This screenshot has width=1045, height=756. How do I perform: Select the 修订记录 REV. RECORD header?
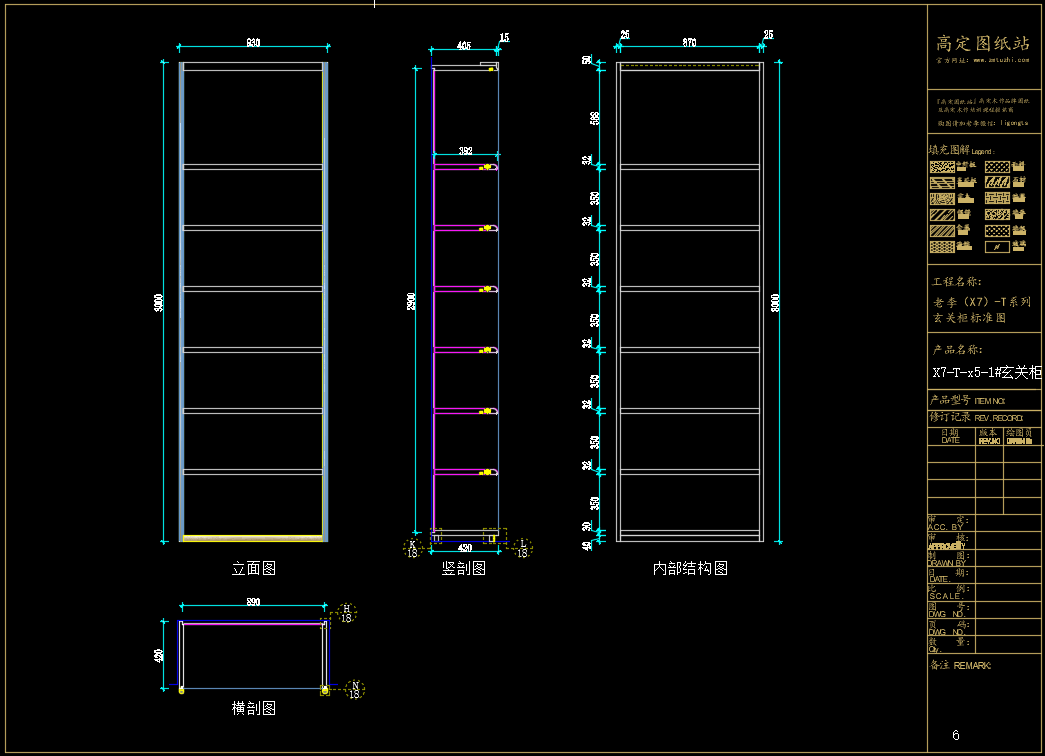tap(976, 417)
